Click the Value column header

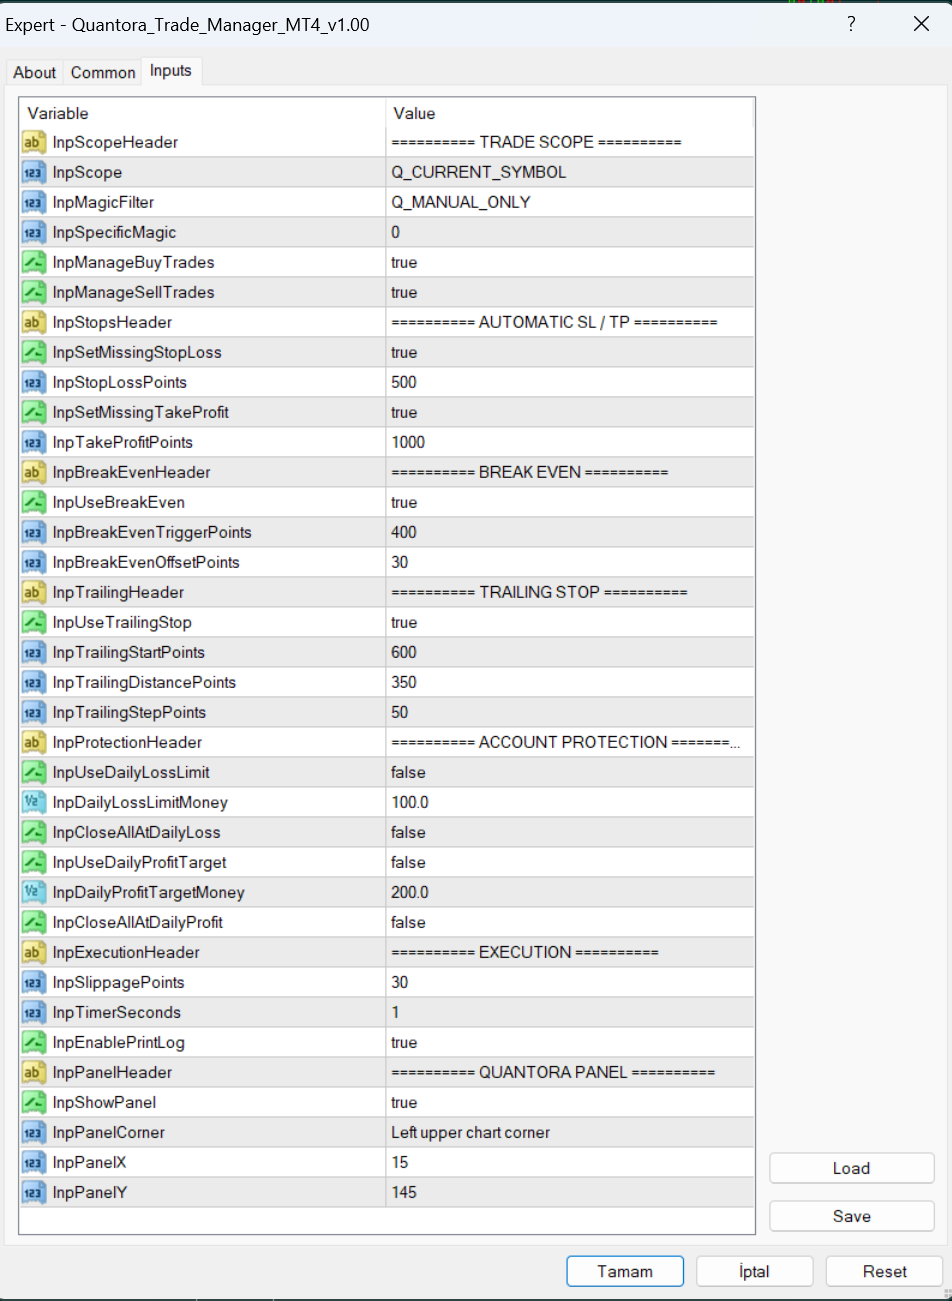[x=570, y=113]
